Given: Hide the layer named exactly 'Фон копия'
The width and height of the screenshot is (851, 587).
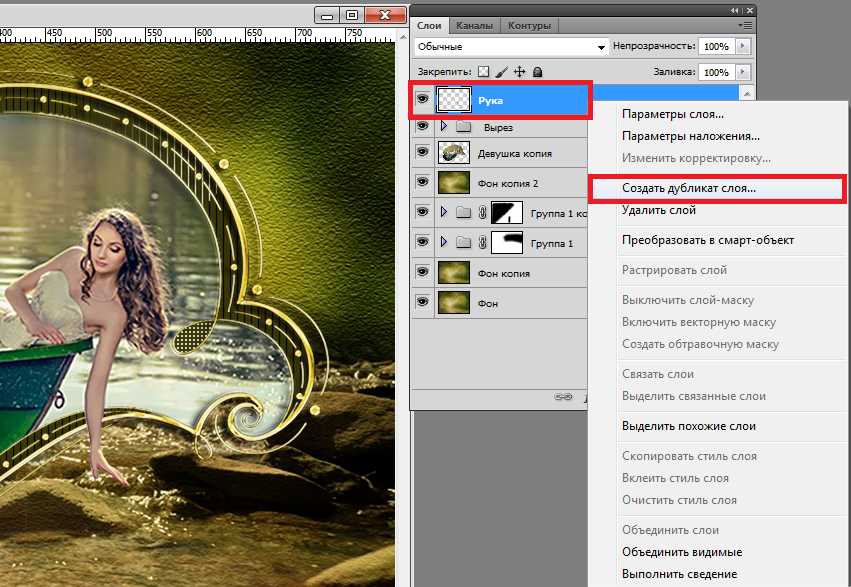Looking at the screenshot, I should (422, 272).
